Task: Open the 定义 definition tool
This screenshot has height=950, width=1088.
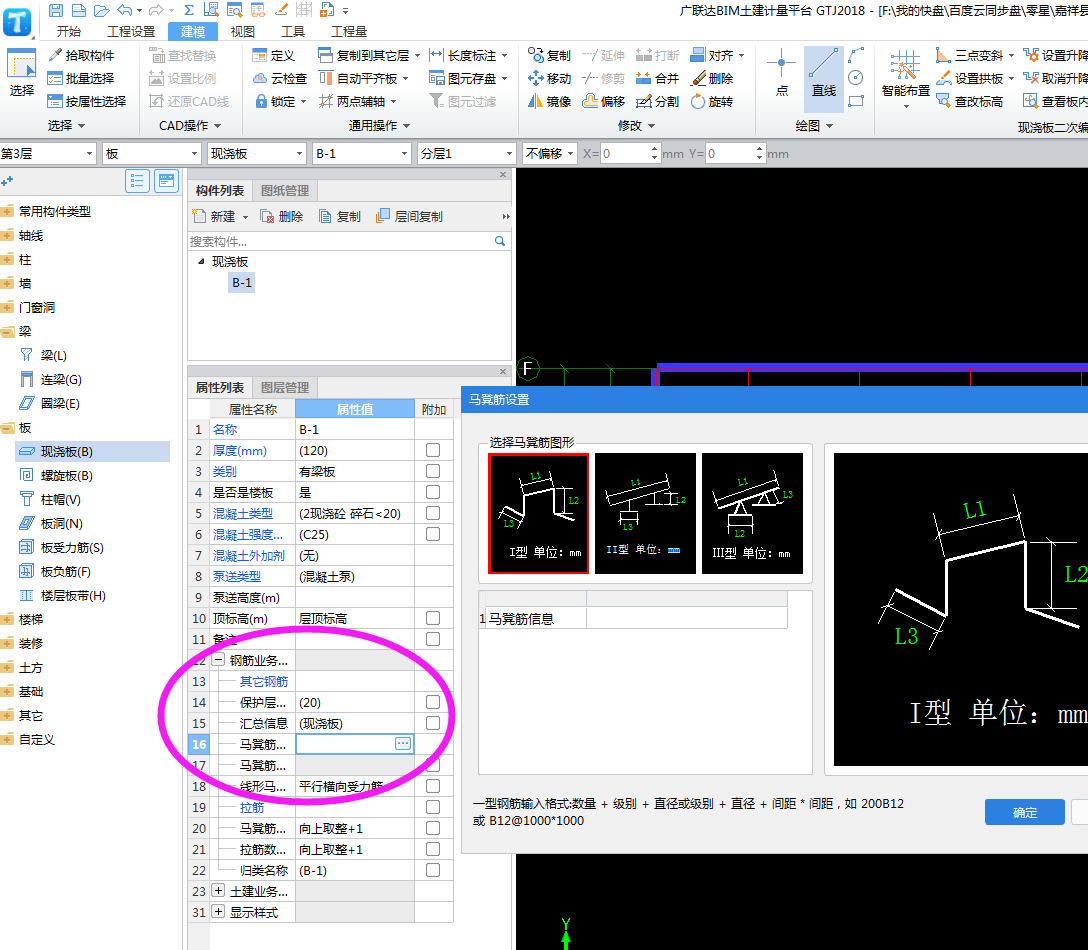Action: 274,56
